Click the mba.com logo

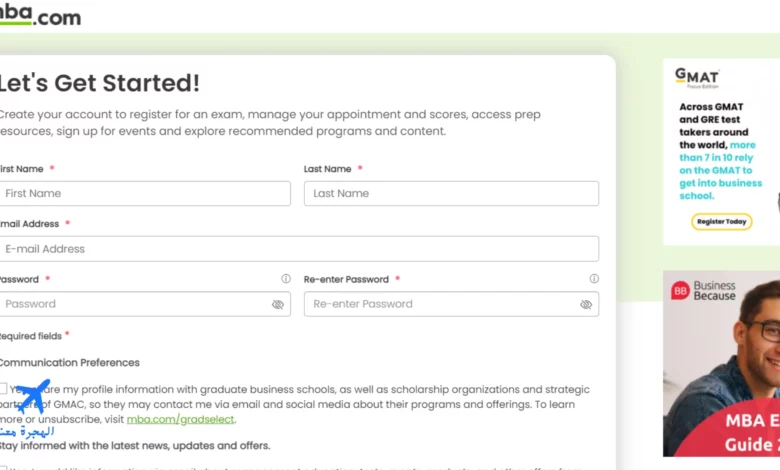(x=40, y=14)
